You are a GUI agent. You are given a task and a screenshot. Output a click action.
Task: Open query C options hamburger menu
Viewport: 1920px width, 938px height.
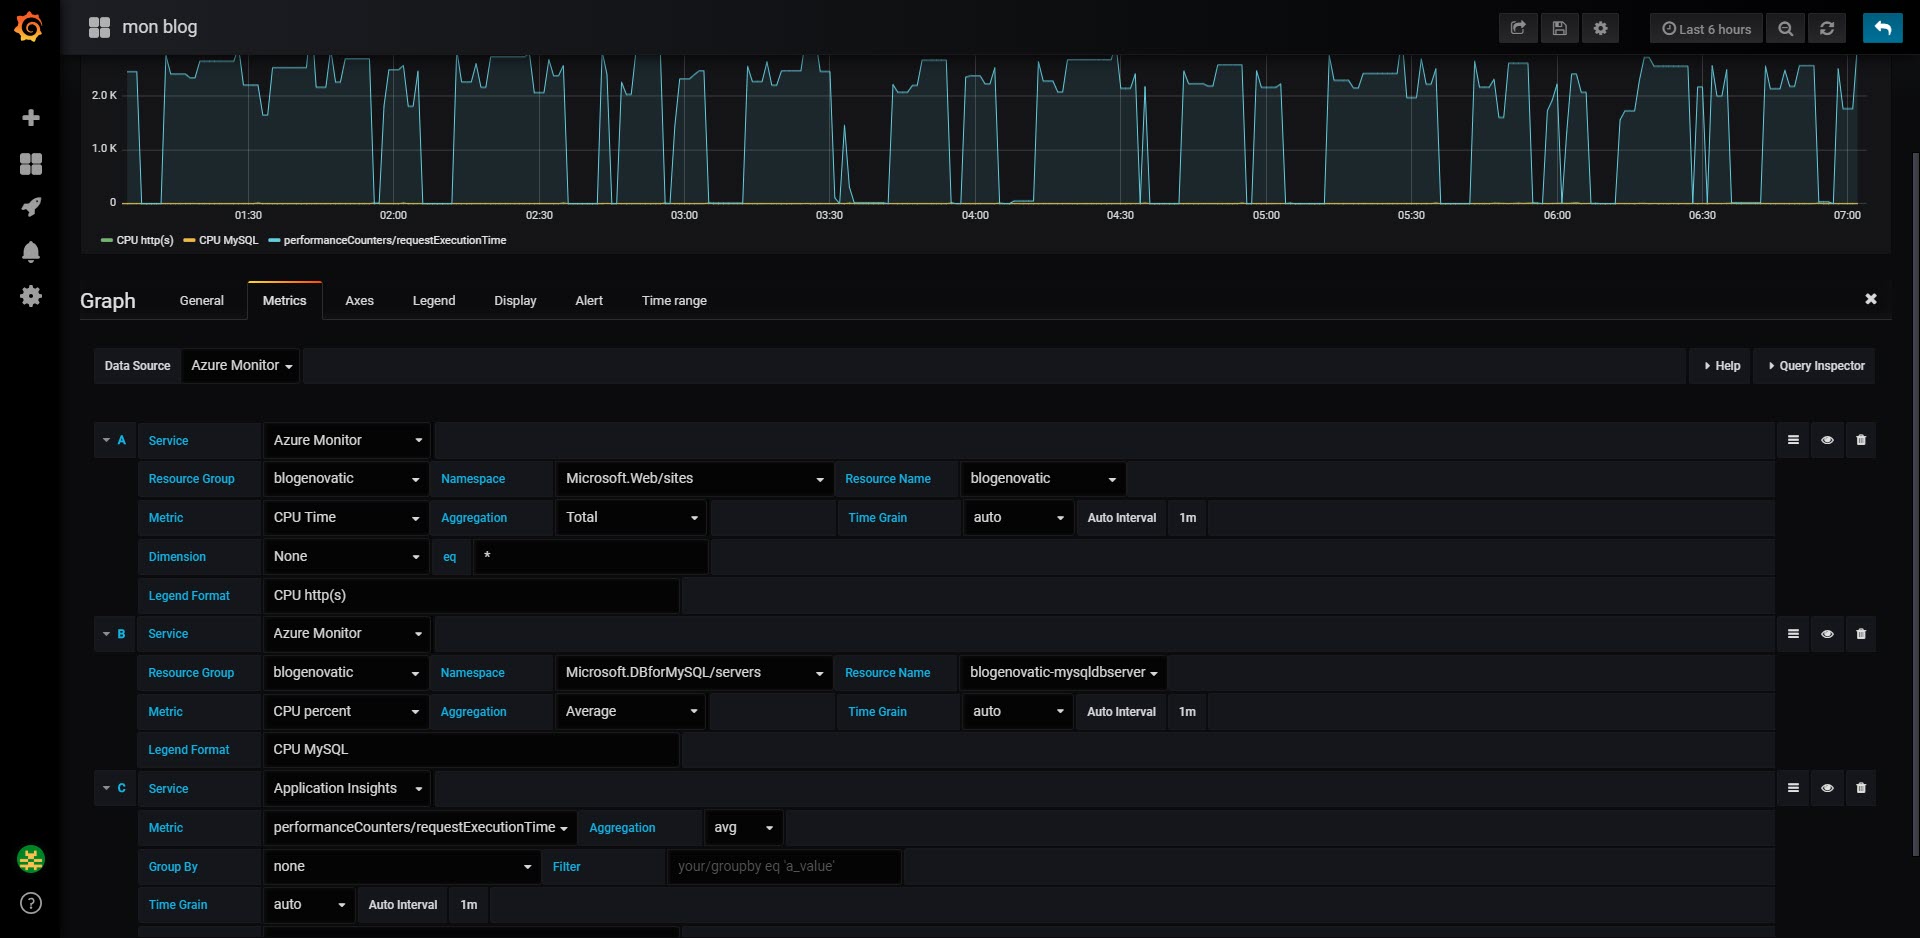1793,788
